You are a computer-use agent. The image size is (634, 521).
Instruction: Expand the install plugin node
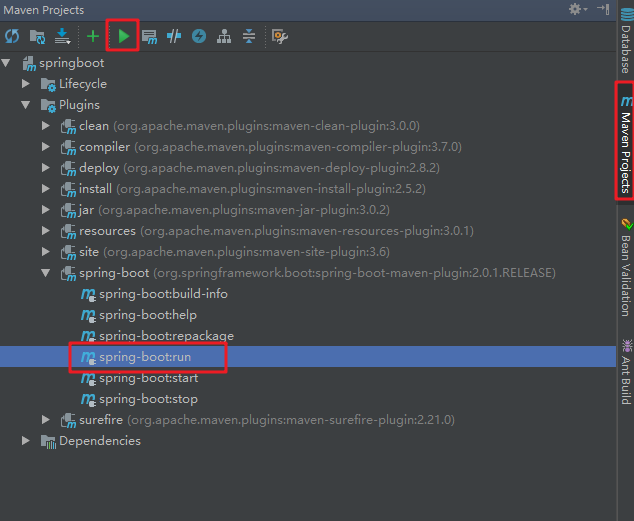46,189
